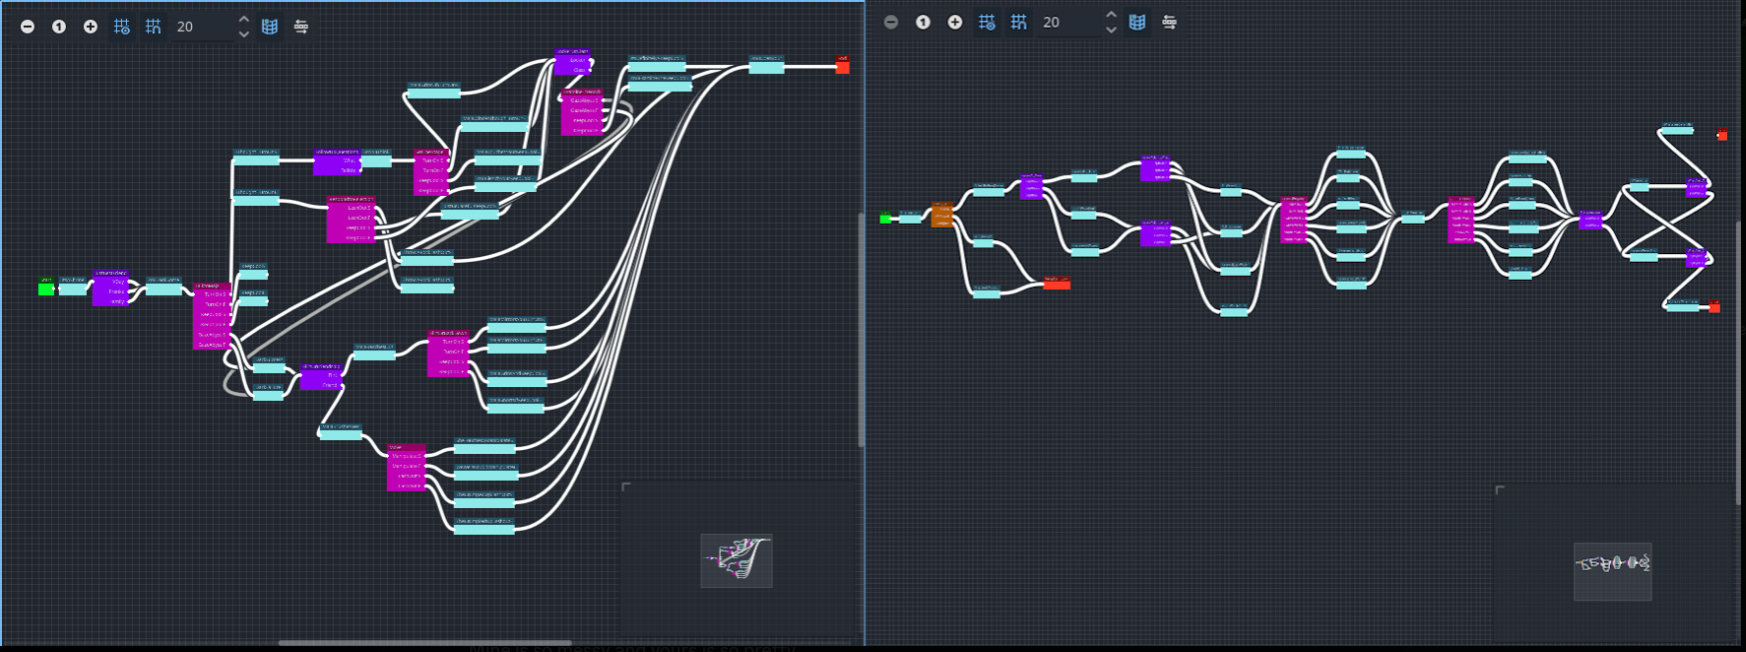This screenshot has height=652, width=1746.
Task: Toggle the minimap in the left graph
Action: (x=270, y=27)
